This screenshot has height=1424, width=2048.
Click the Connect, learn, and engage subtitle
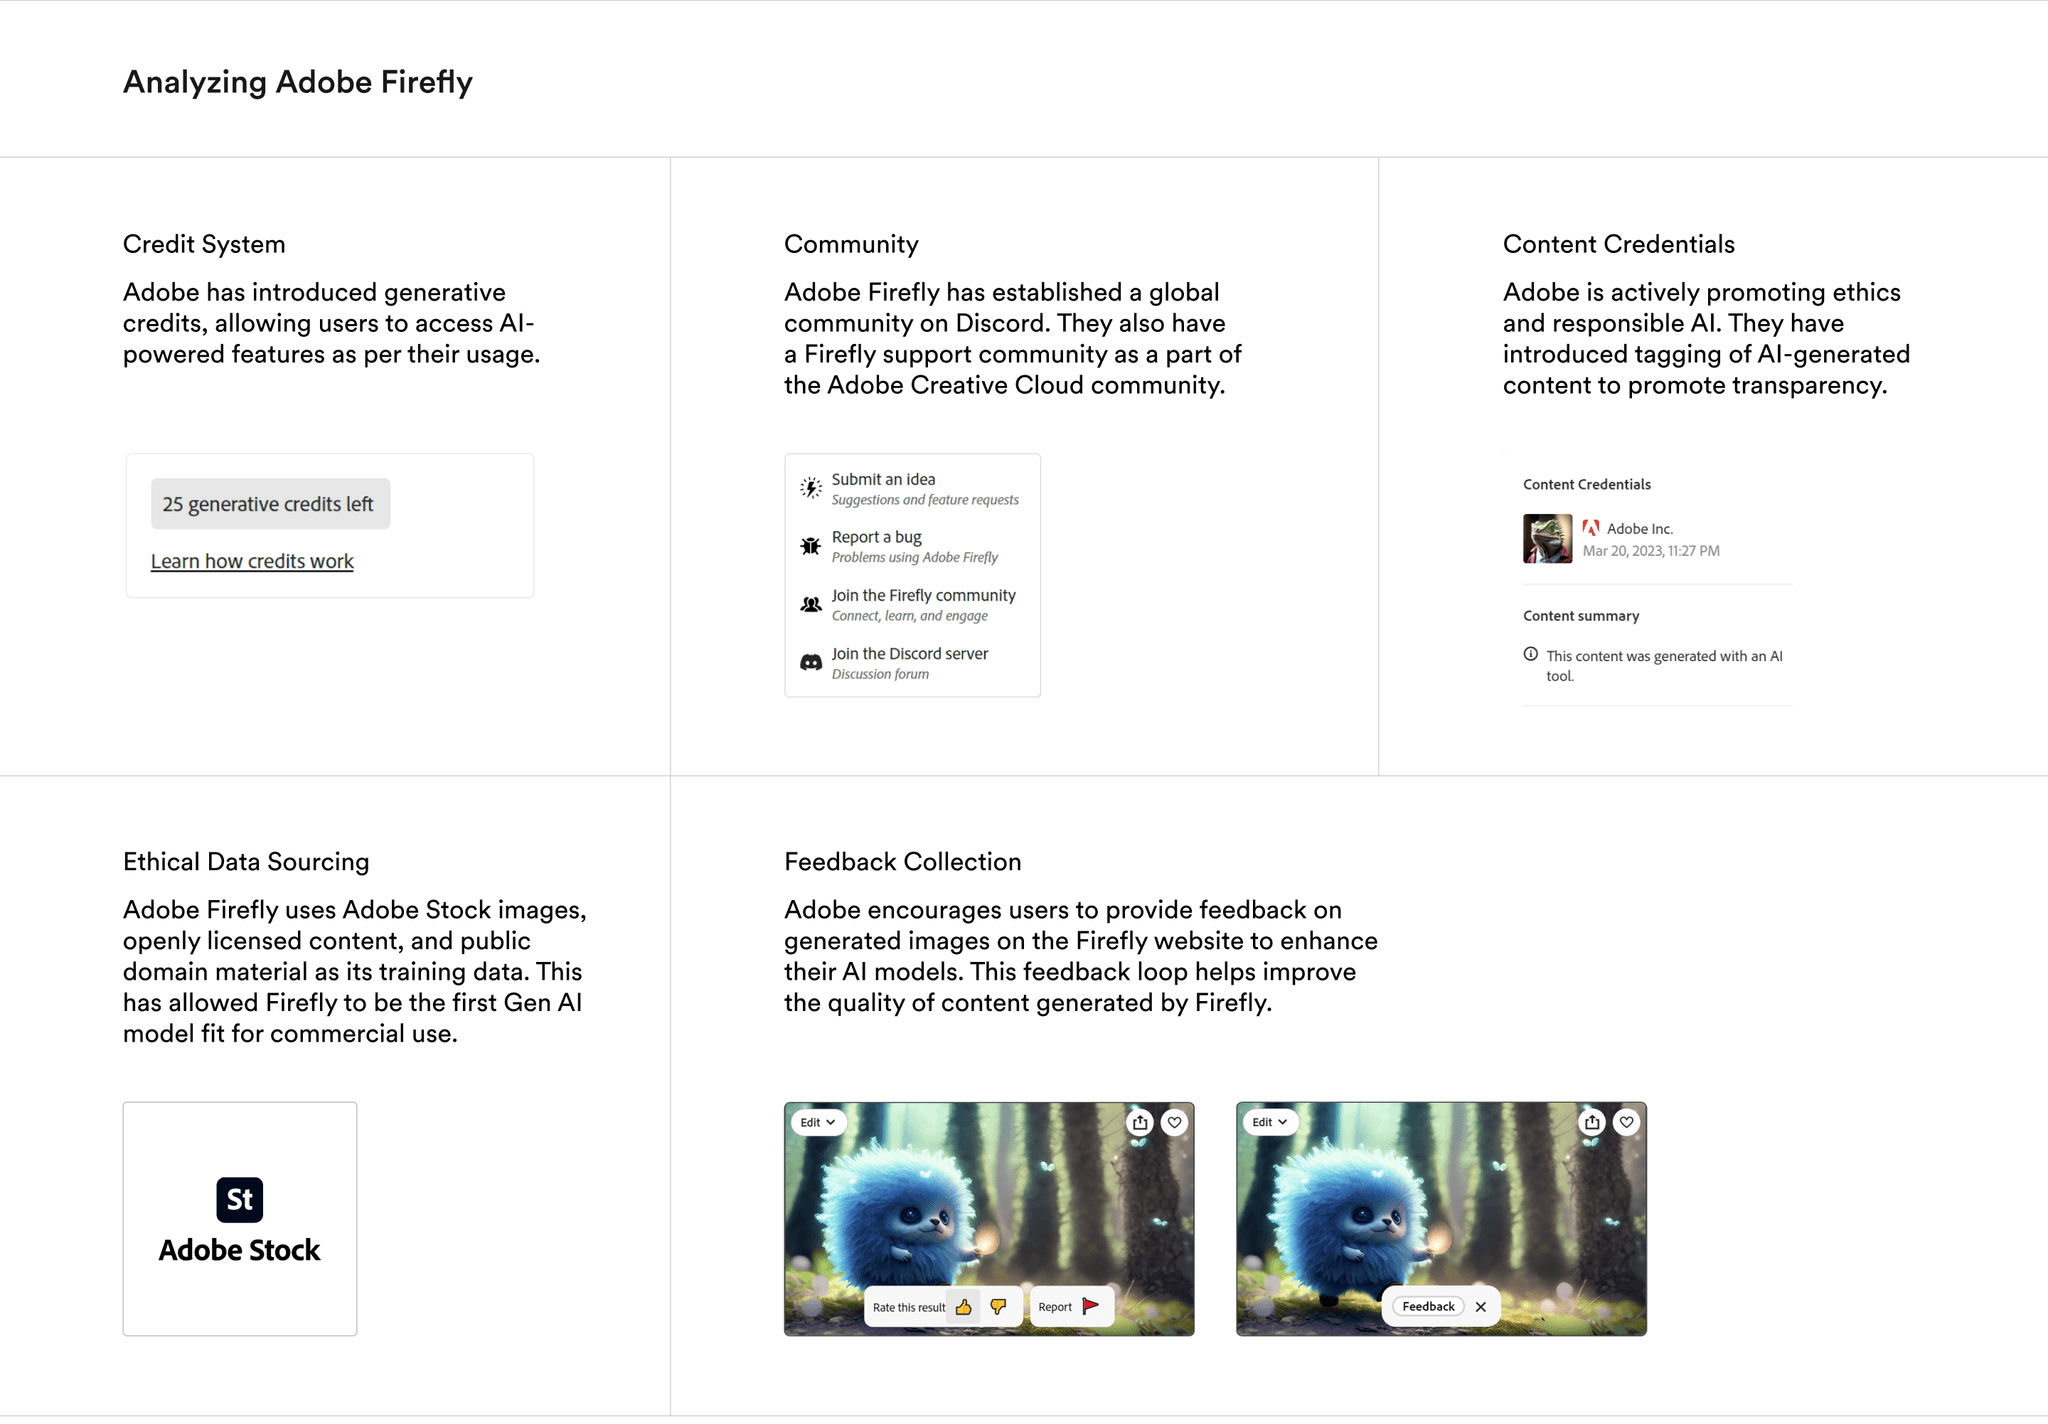tap(910, 616)
